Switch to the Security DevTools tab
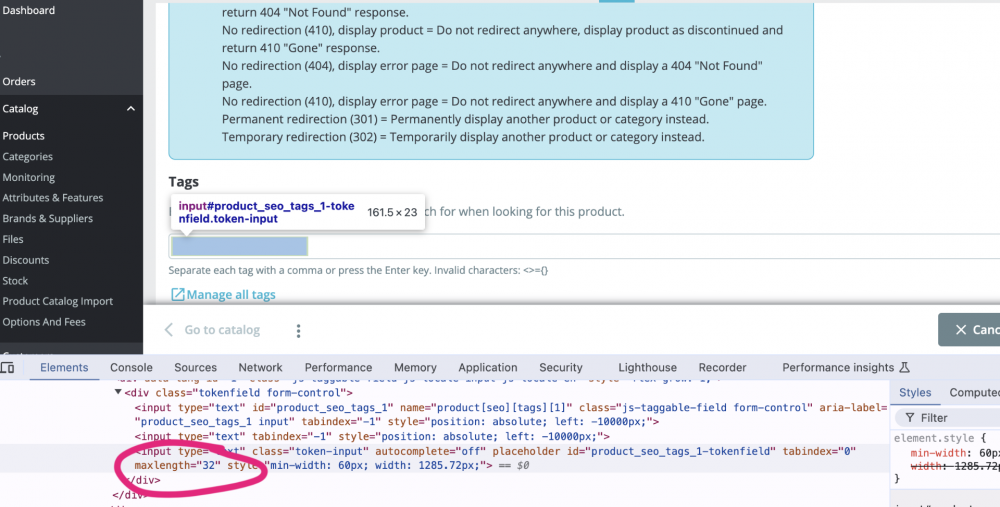 (x=561, y=367)
